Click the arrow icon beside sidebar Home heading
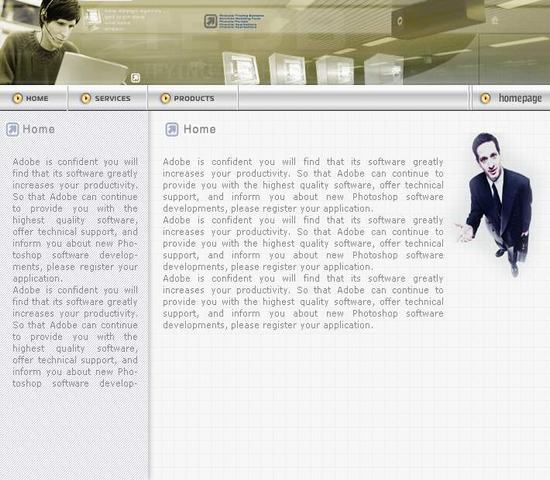 tap(13, 129)
